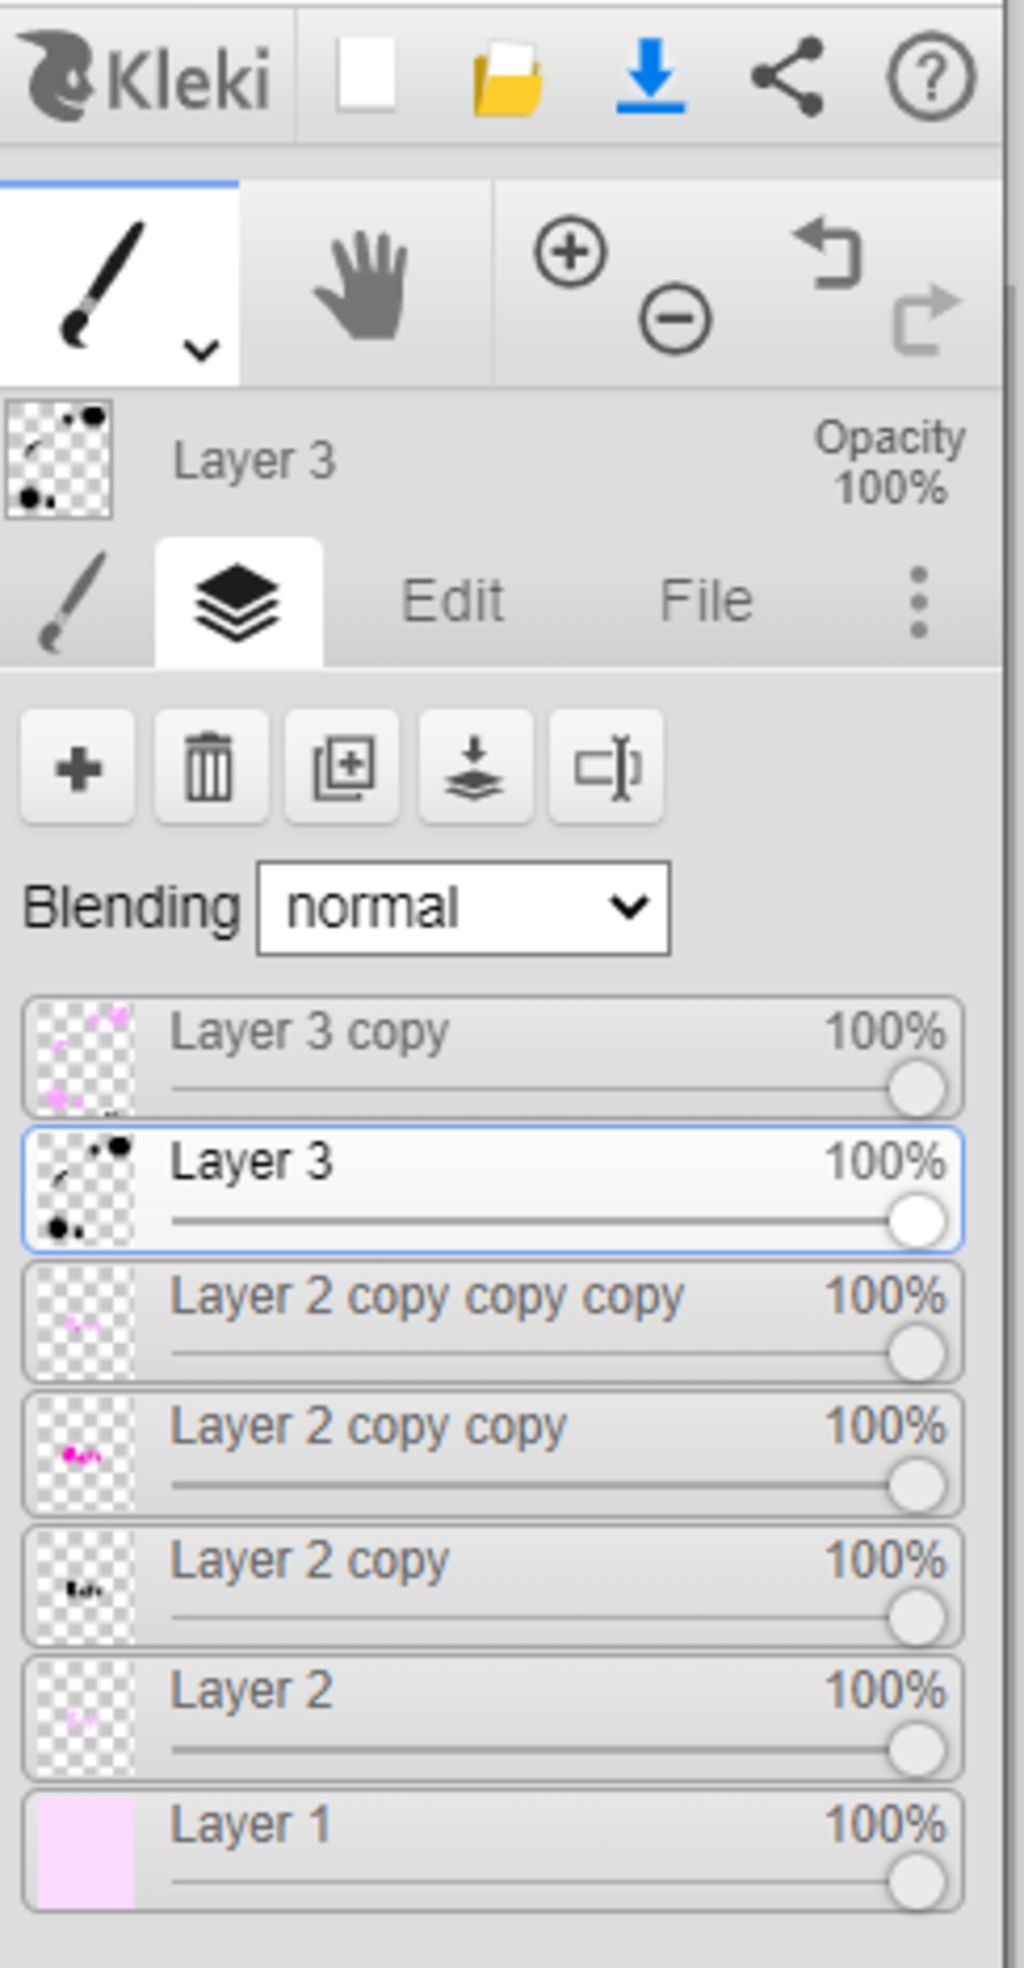1024x1968 pixels.
Task: Delete layer using trash can button
Action: coord(210,768)
